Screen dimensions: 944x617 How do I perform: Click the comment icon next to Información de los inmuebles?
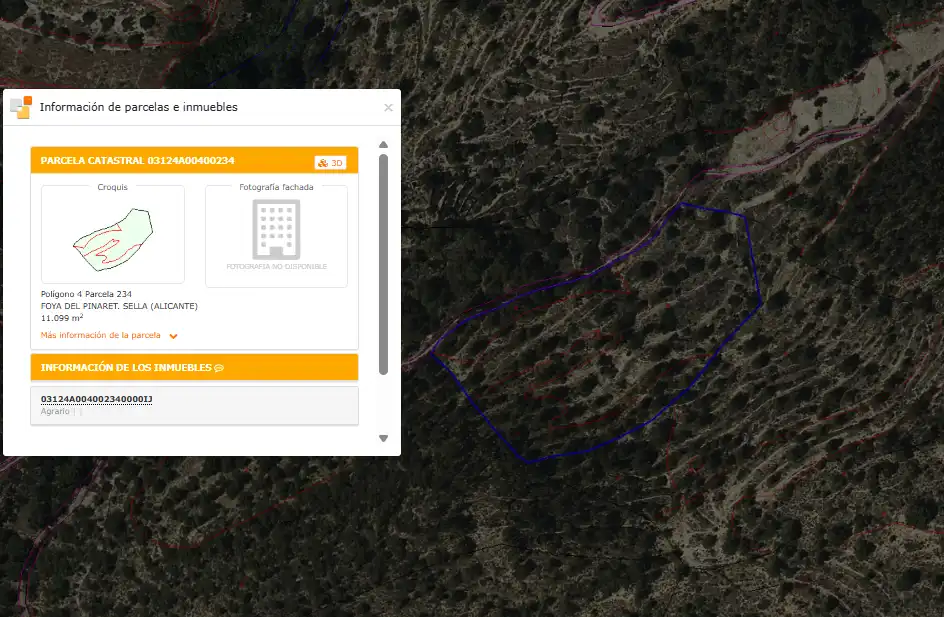click(x=219, y=368)
